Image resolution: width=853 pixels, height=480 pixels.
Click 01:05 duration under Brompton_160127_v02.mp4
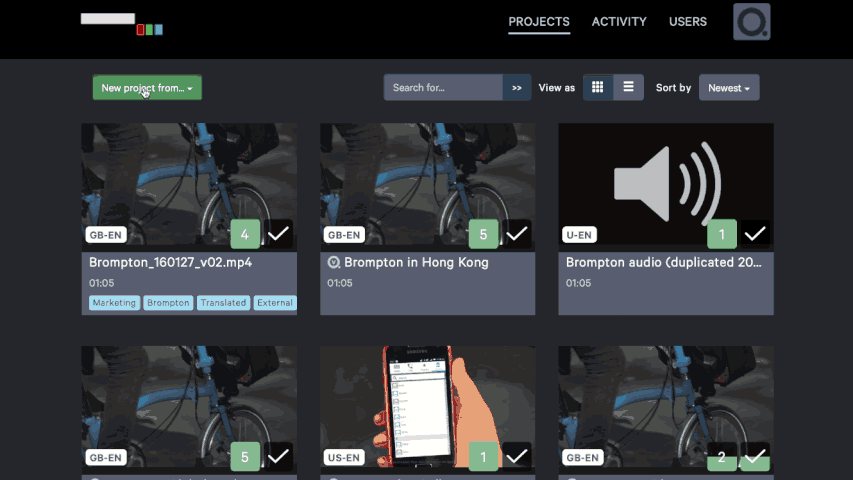tap(102, 283)
